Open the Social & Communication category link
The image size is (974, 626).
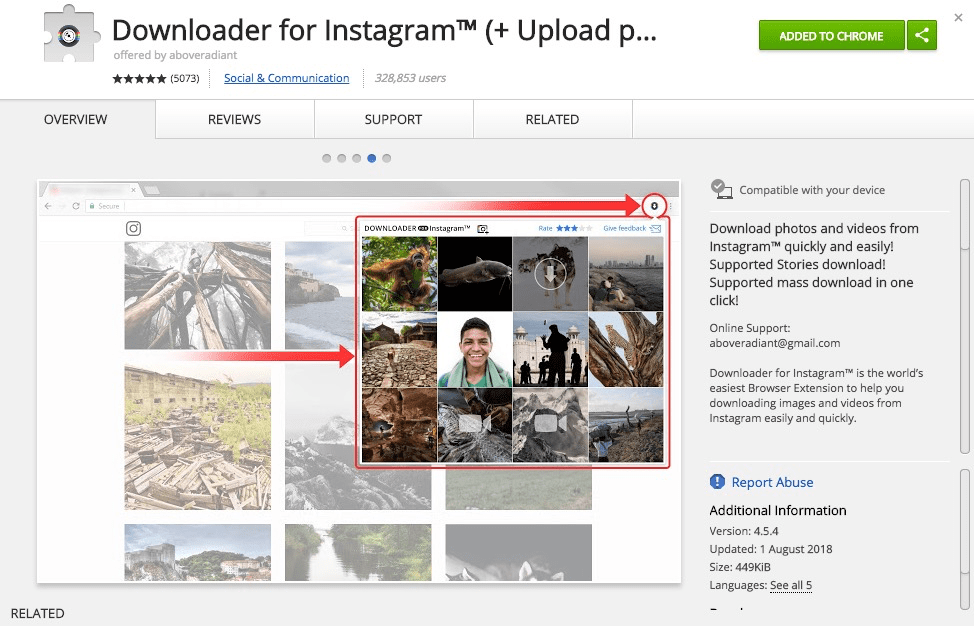click(286, 78)
